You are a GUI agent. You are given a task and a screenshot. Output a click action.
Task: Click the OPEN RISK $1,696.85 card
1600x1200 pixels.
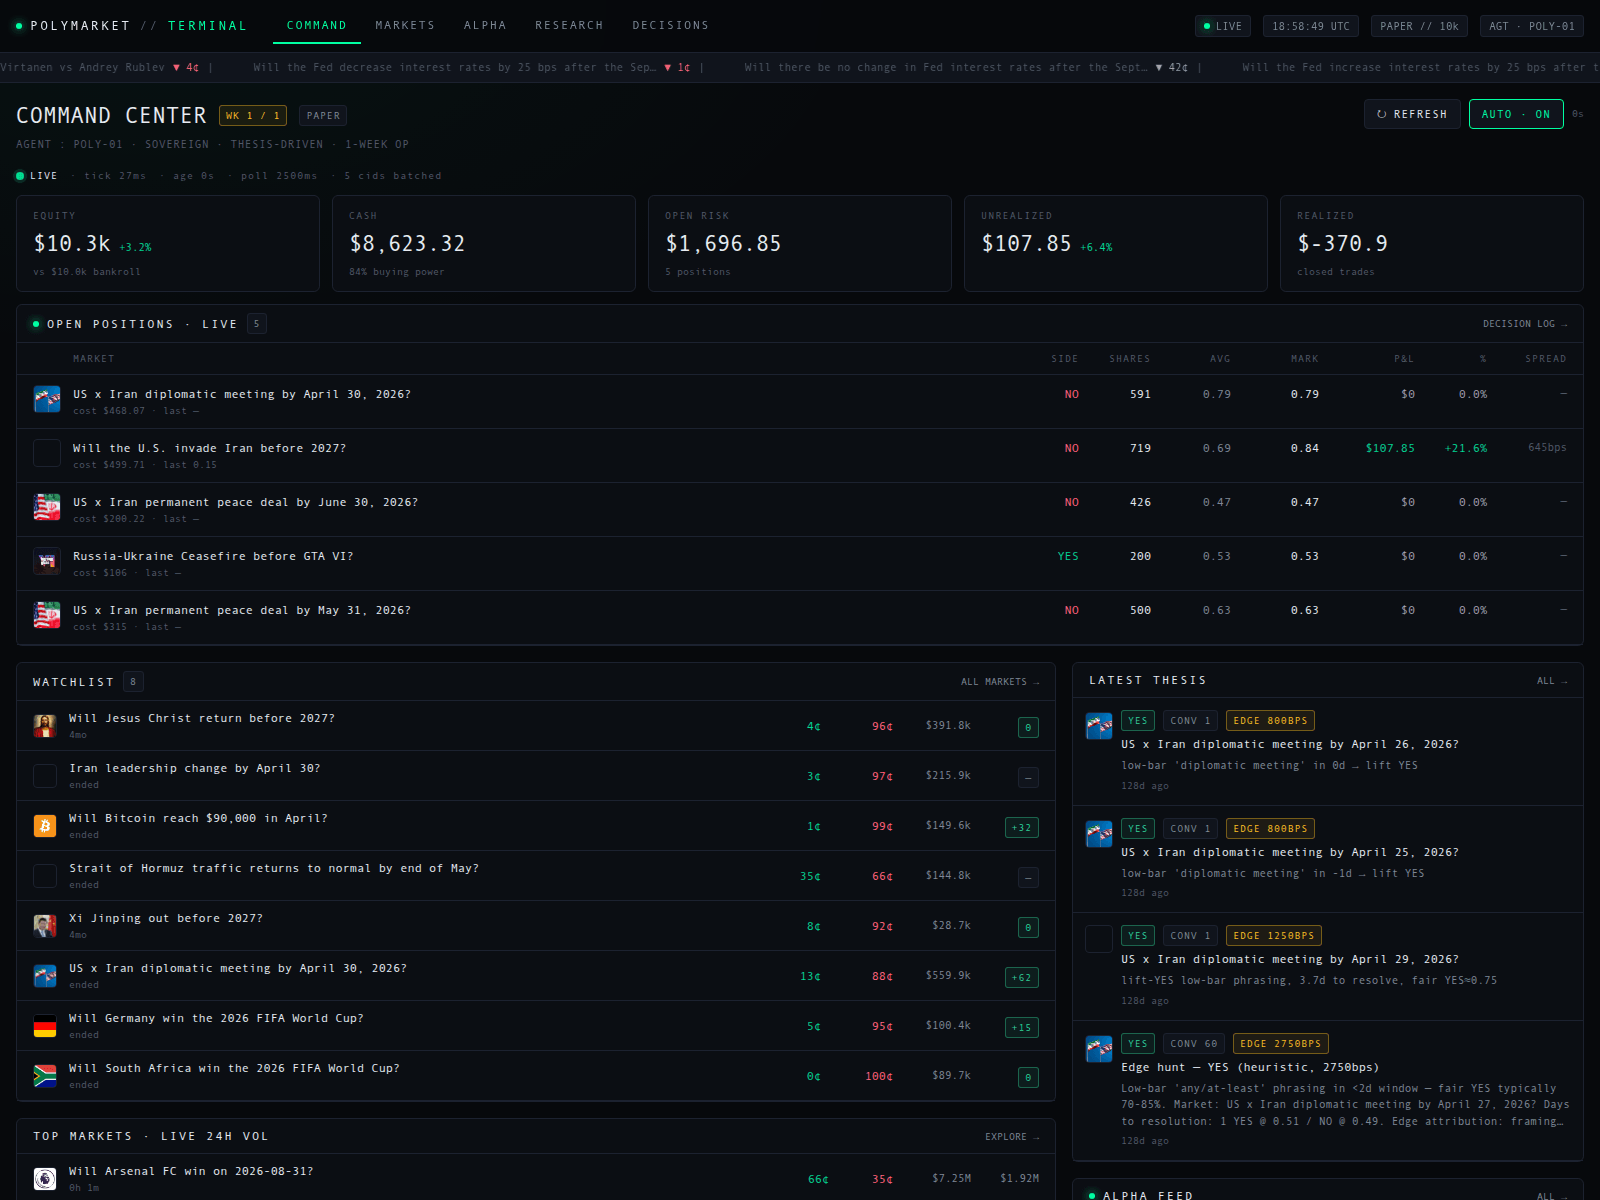(800, 243)
